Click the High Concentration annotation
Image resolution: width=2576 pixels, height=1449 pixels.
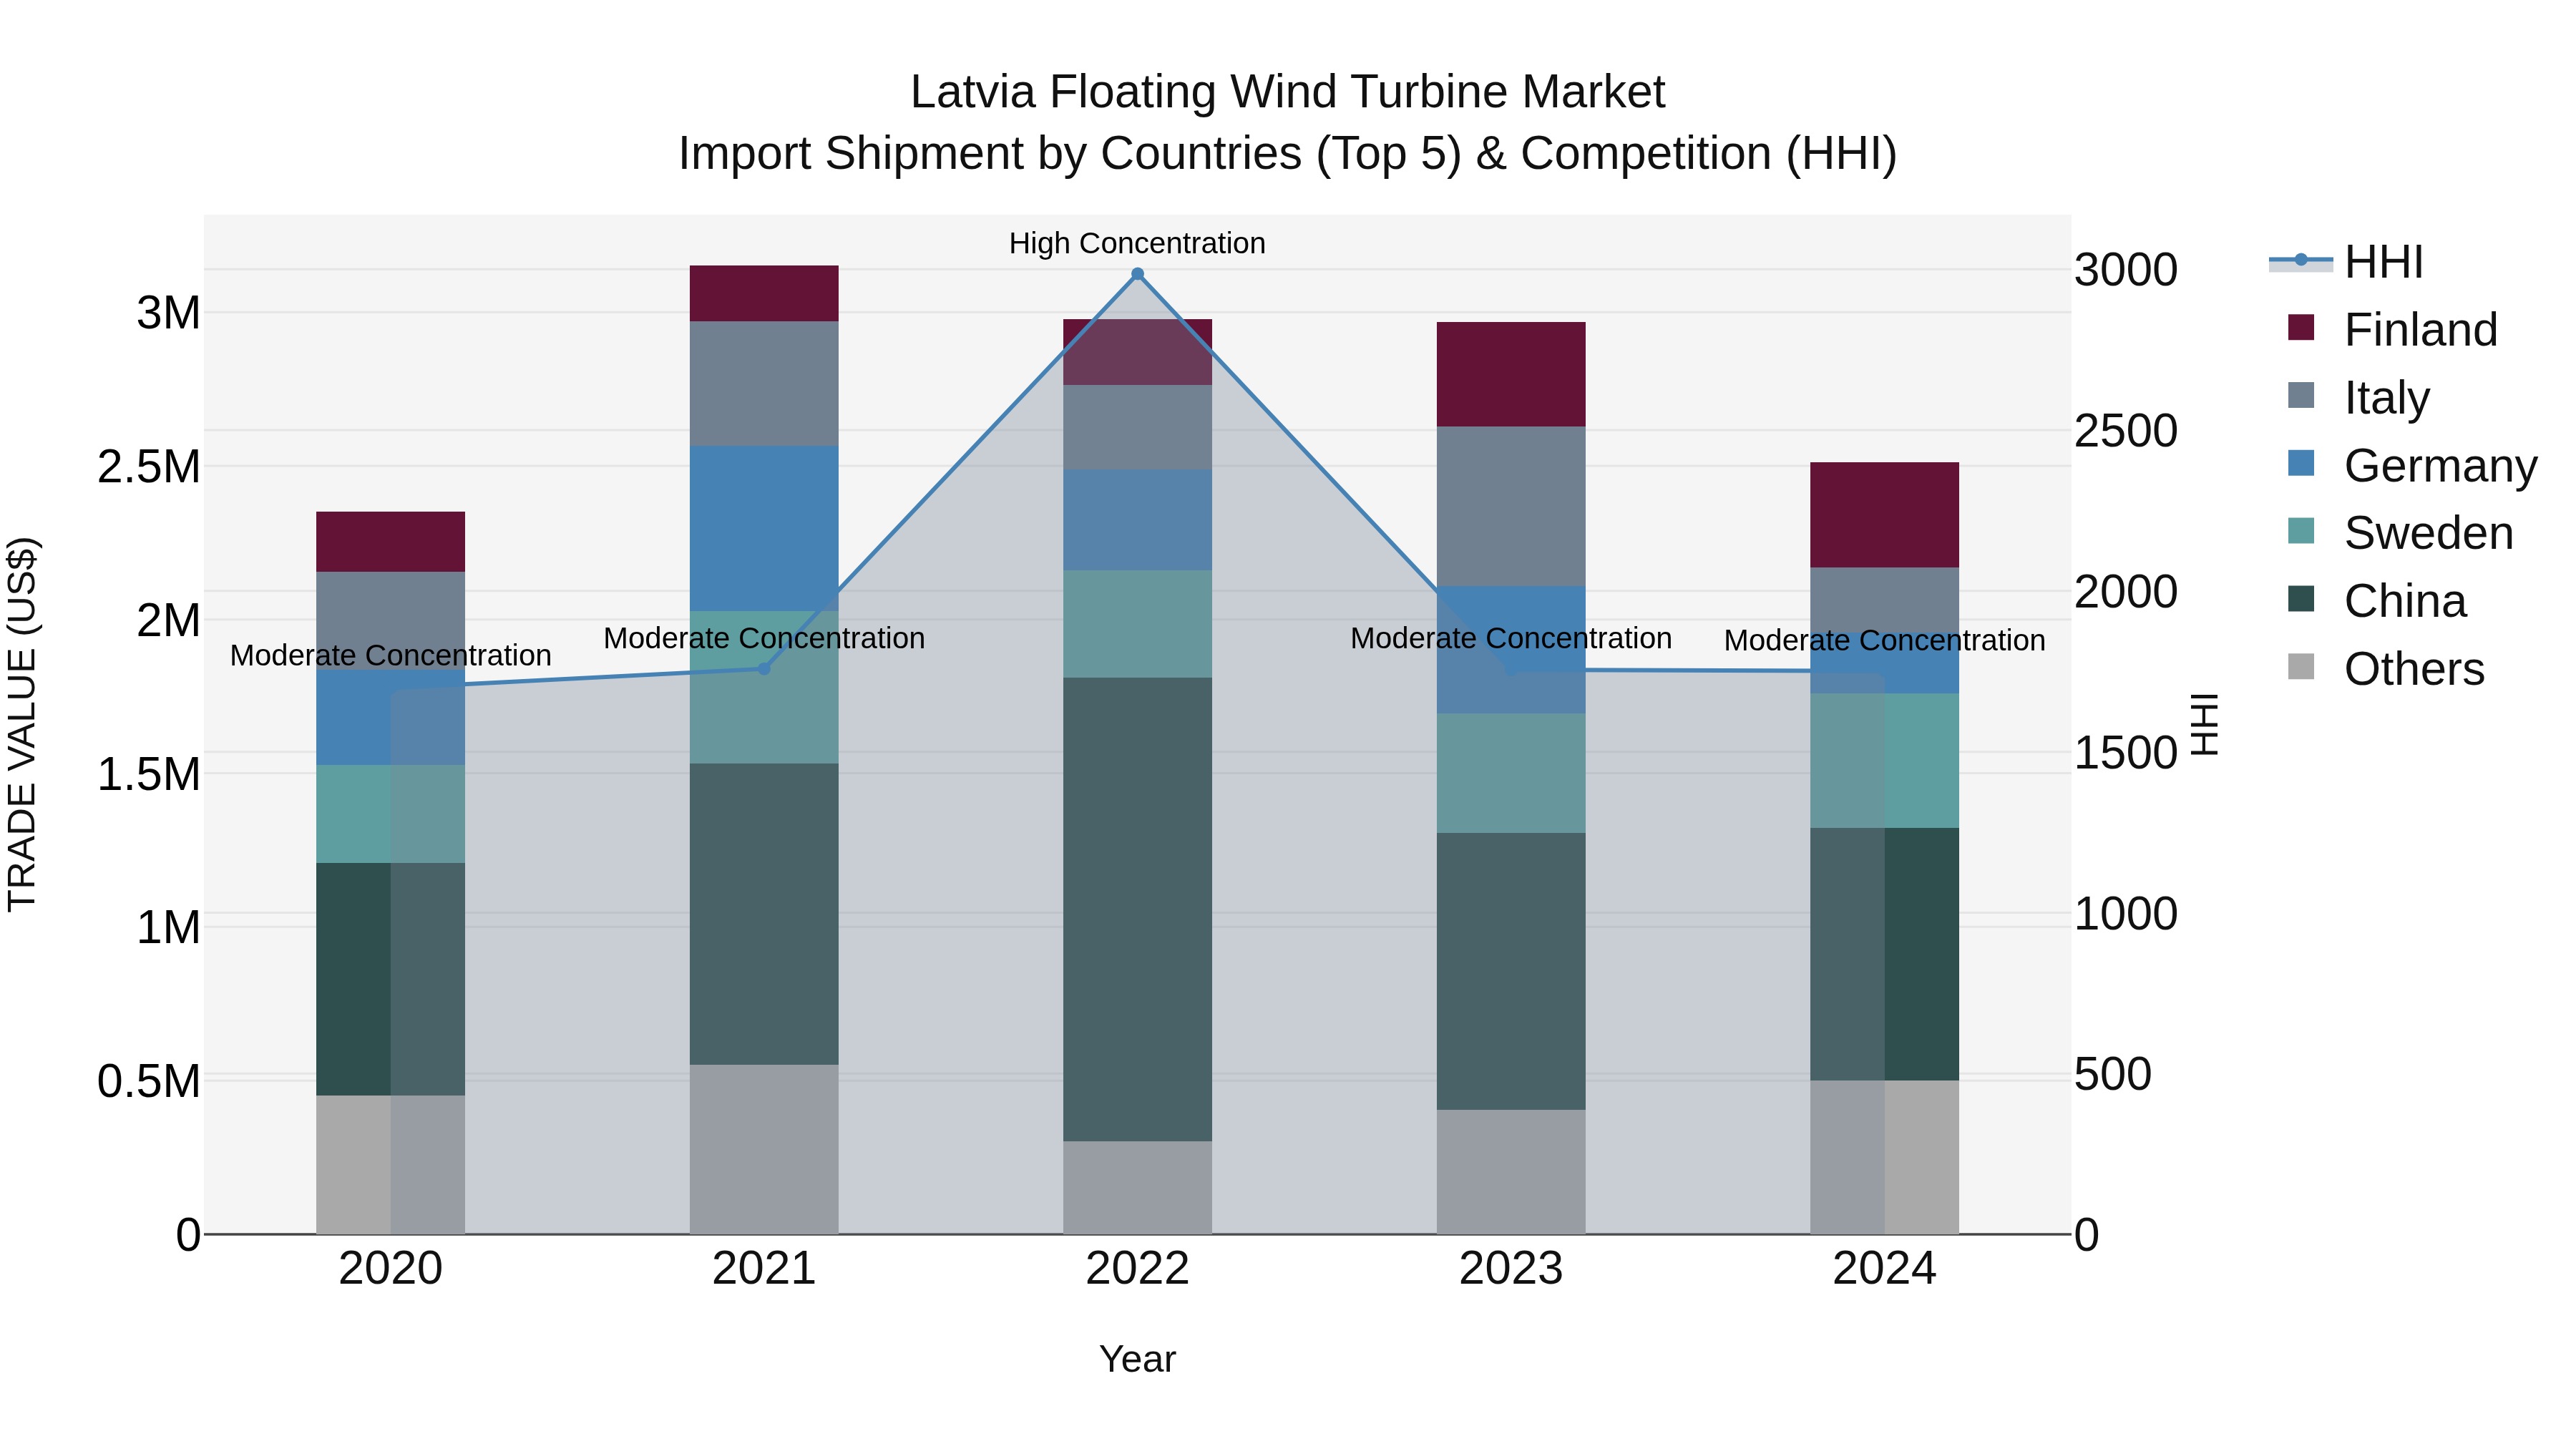(x=1137, y=243)
